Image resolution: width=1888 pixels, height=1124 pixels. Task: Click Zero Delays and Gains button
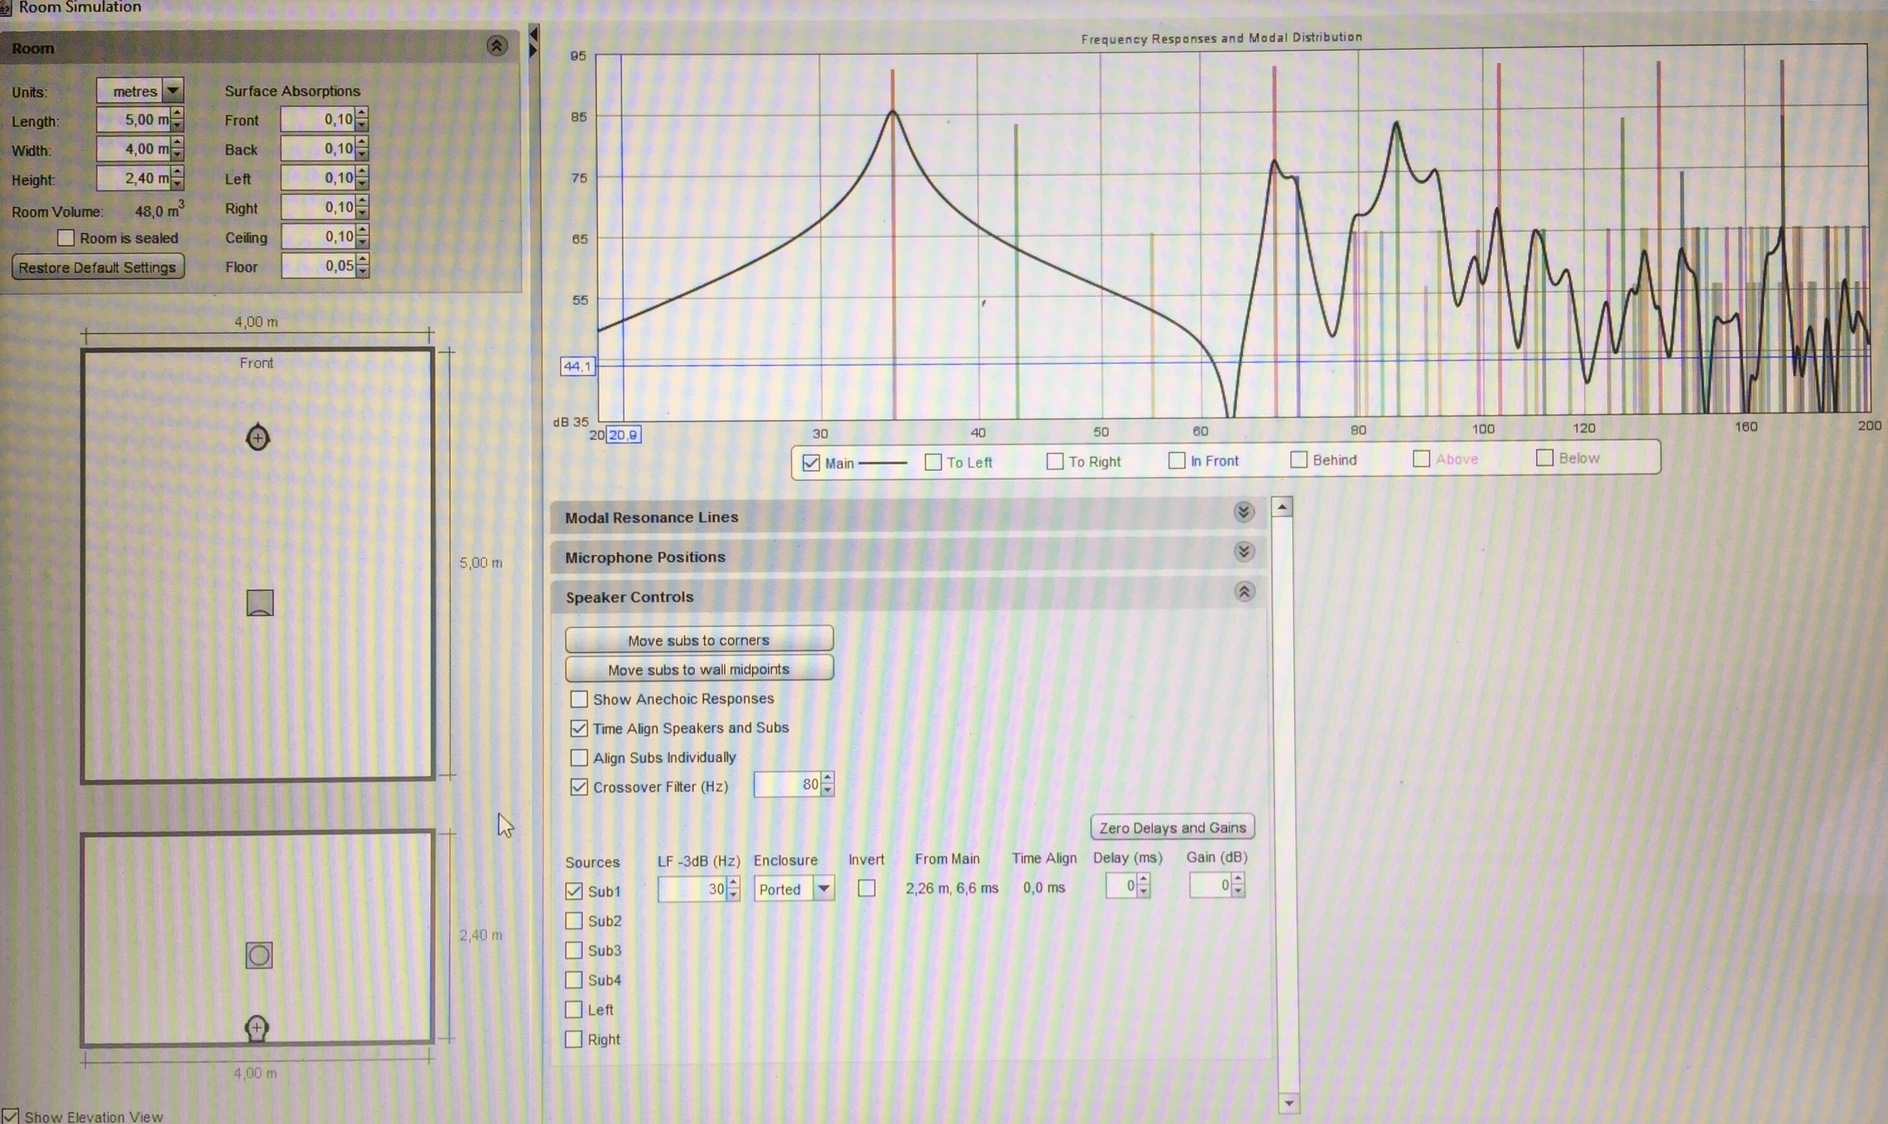pyautogui.click(x=1172, y=827)
